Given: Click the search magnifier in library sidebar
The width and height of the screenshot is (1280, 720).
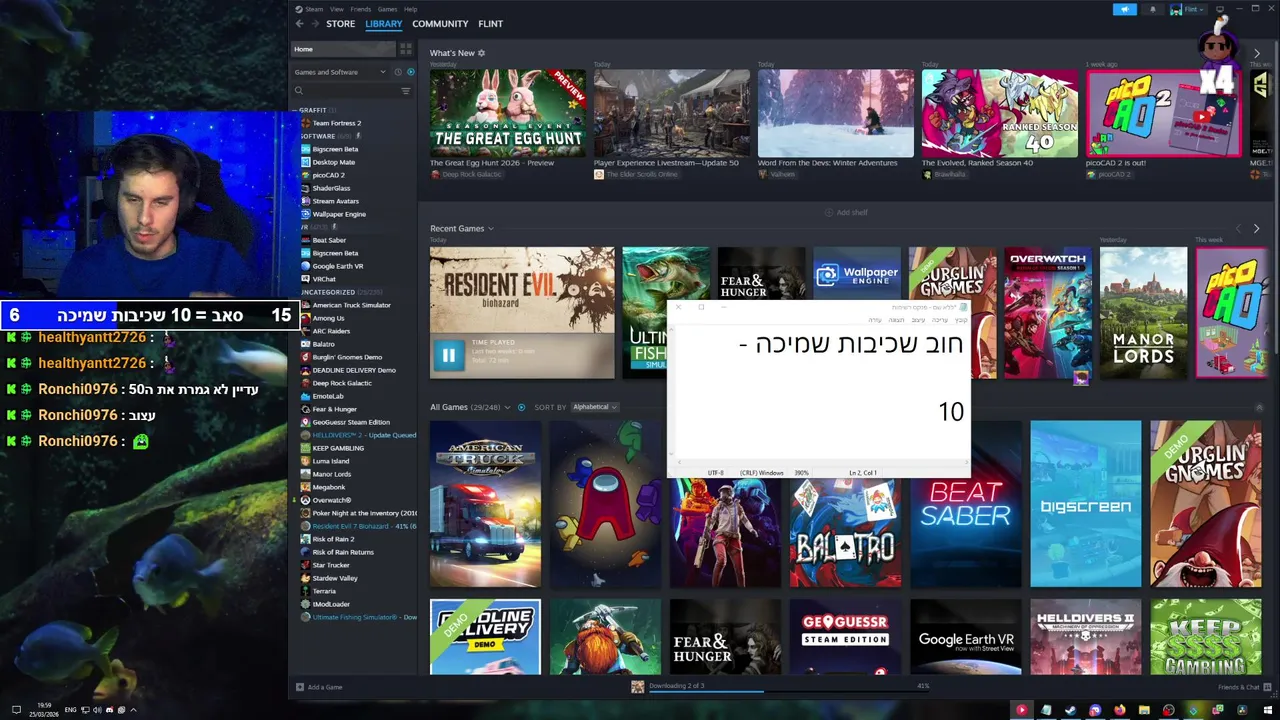Looking at the screenshot, I should (x=298, y=91).
